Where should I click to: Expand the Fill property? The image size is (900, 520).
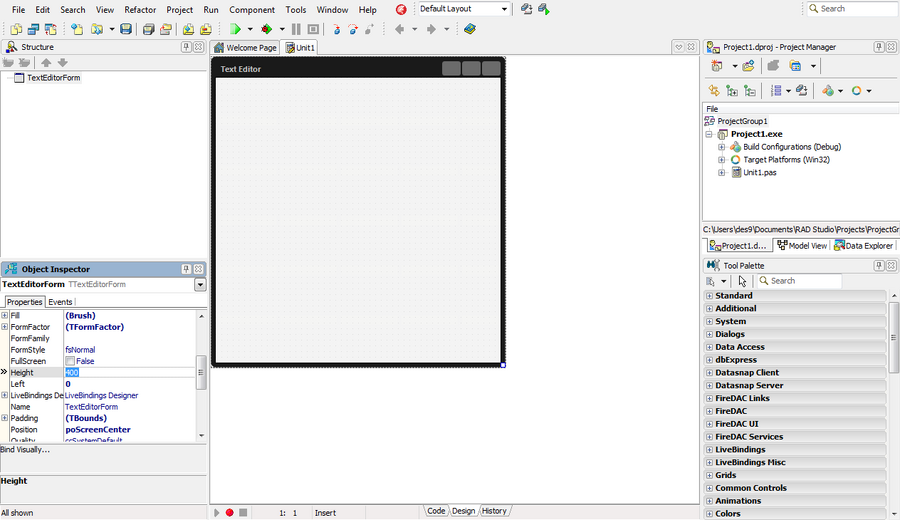[x=5, y=315]
